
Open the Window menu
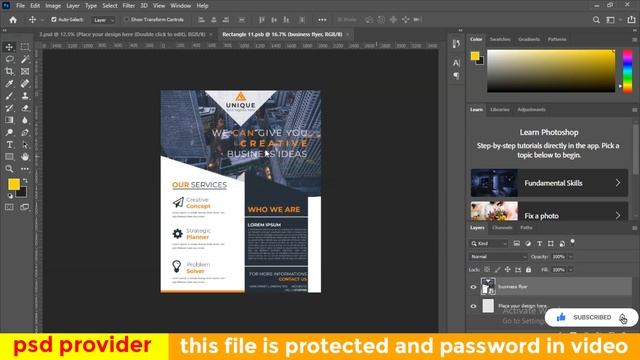180,6
